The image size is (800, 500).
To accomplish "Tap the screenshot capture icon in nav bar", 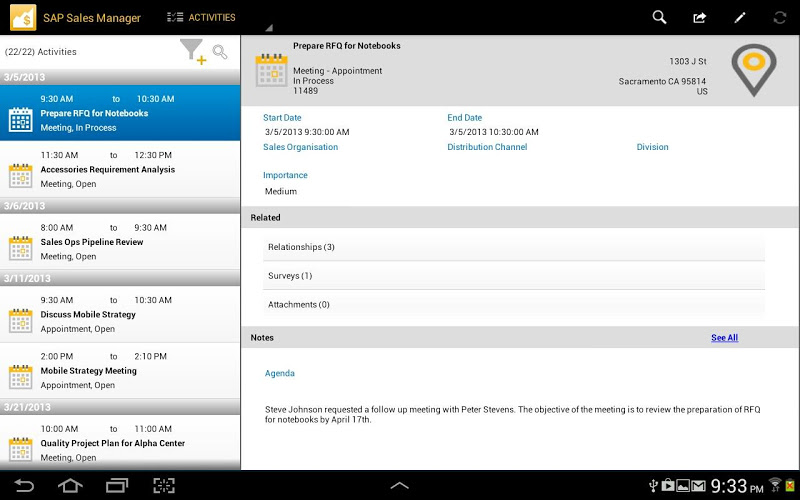I will (164, 485).
